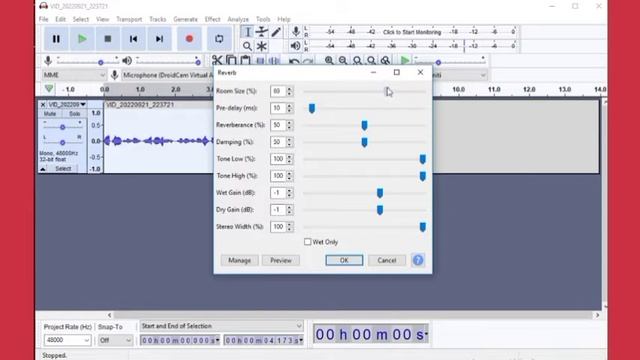This screenshot has width=640, height=360.
Task: Click to Start Monitoring on record meter
Action: tap(412, 32)
